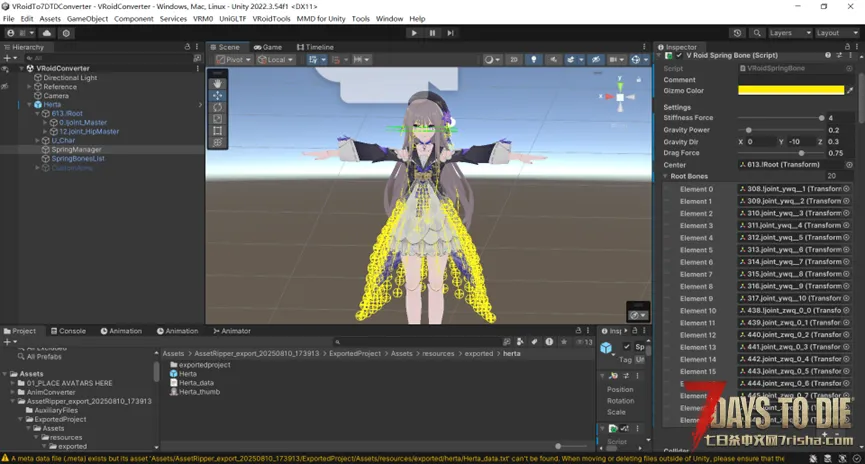Switch to the Game tab
Screen dimensions: 865x464
pos(268,47)
